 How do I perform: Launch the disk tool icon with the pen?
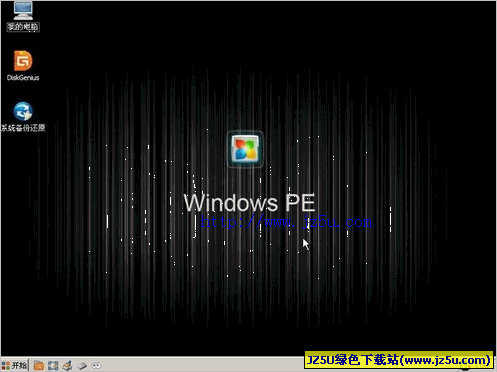point(67,366)
